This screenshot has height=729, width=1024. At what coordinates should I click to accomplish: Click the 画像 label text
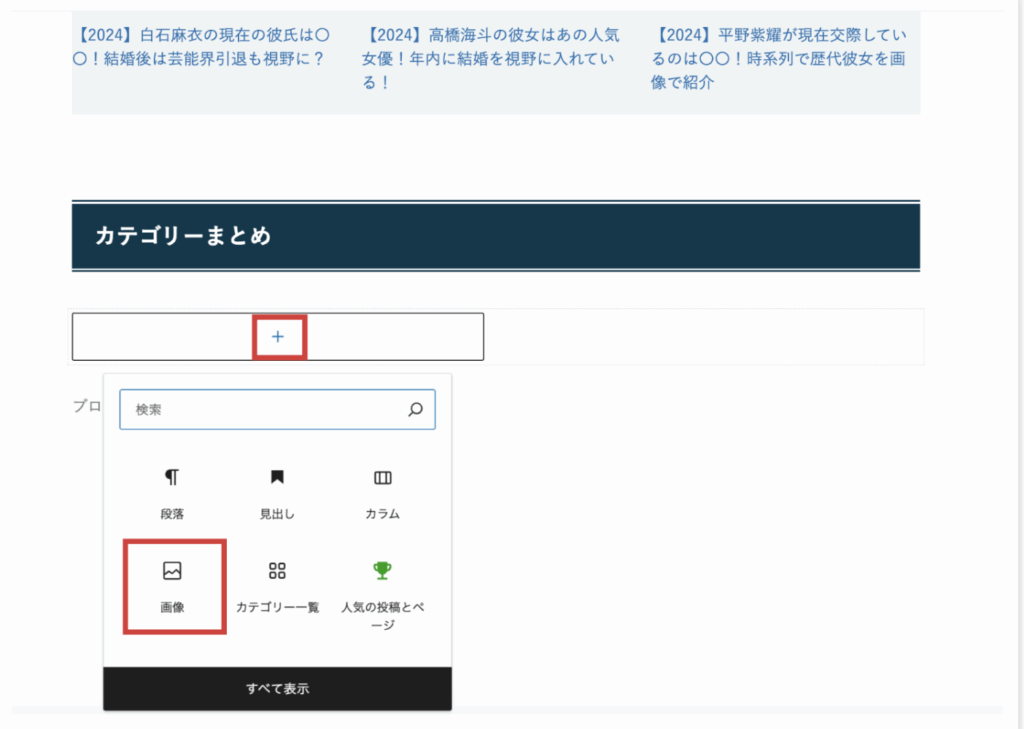pos(172,607)
